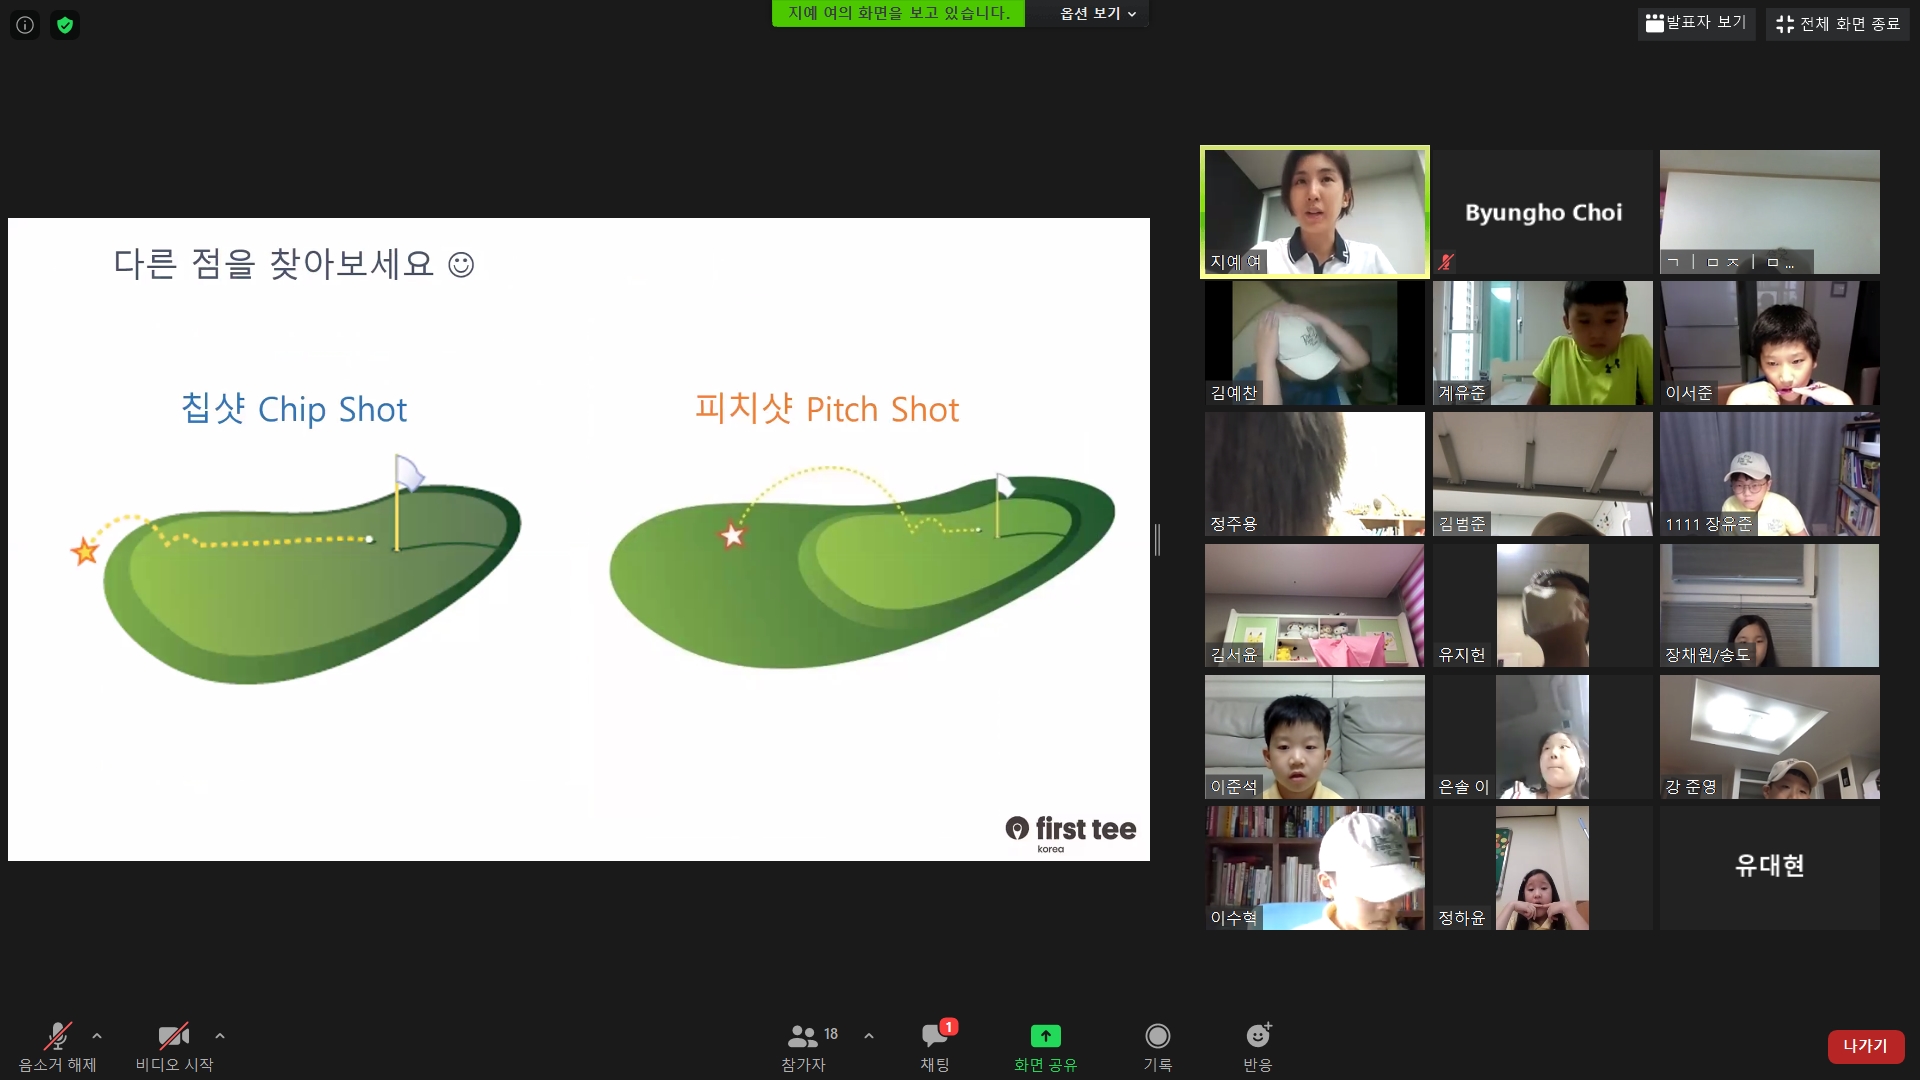Exit full screen mode
Screen dimensions: 1920x1080
tap(1838, 24)
